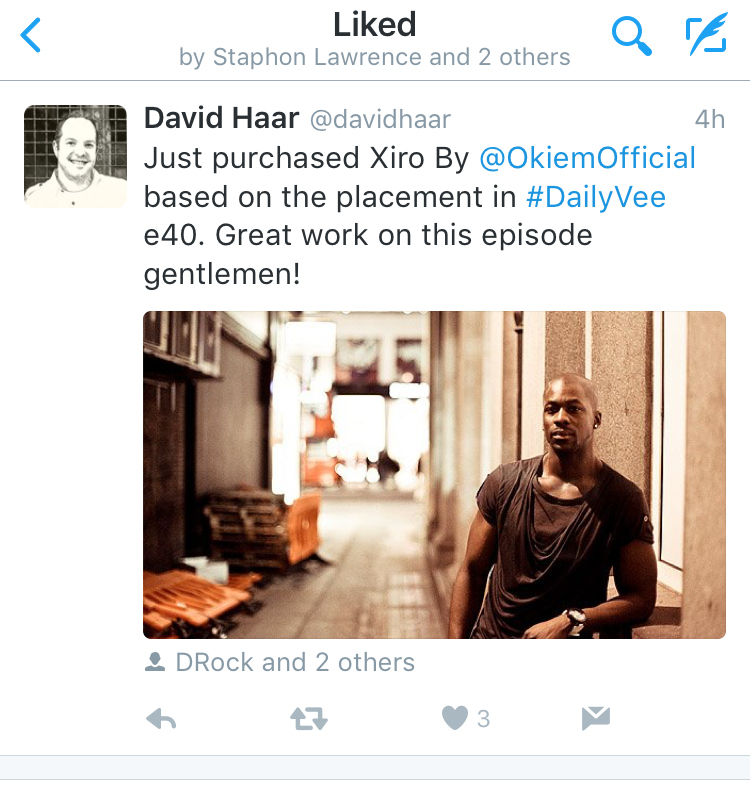Open the tweet text to view details
This screenshot has width=750, height=798.
pos(419,216)
